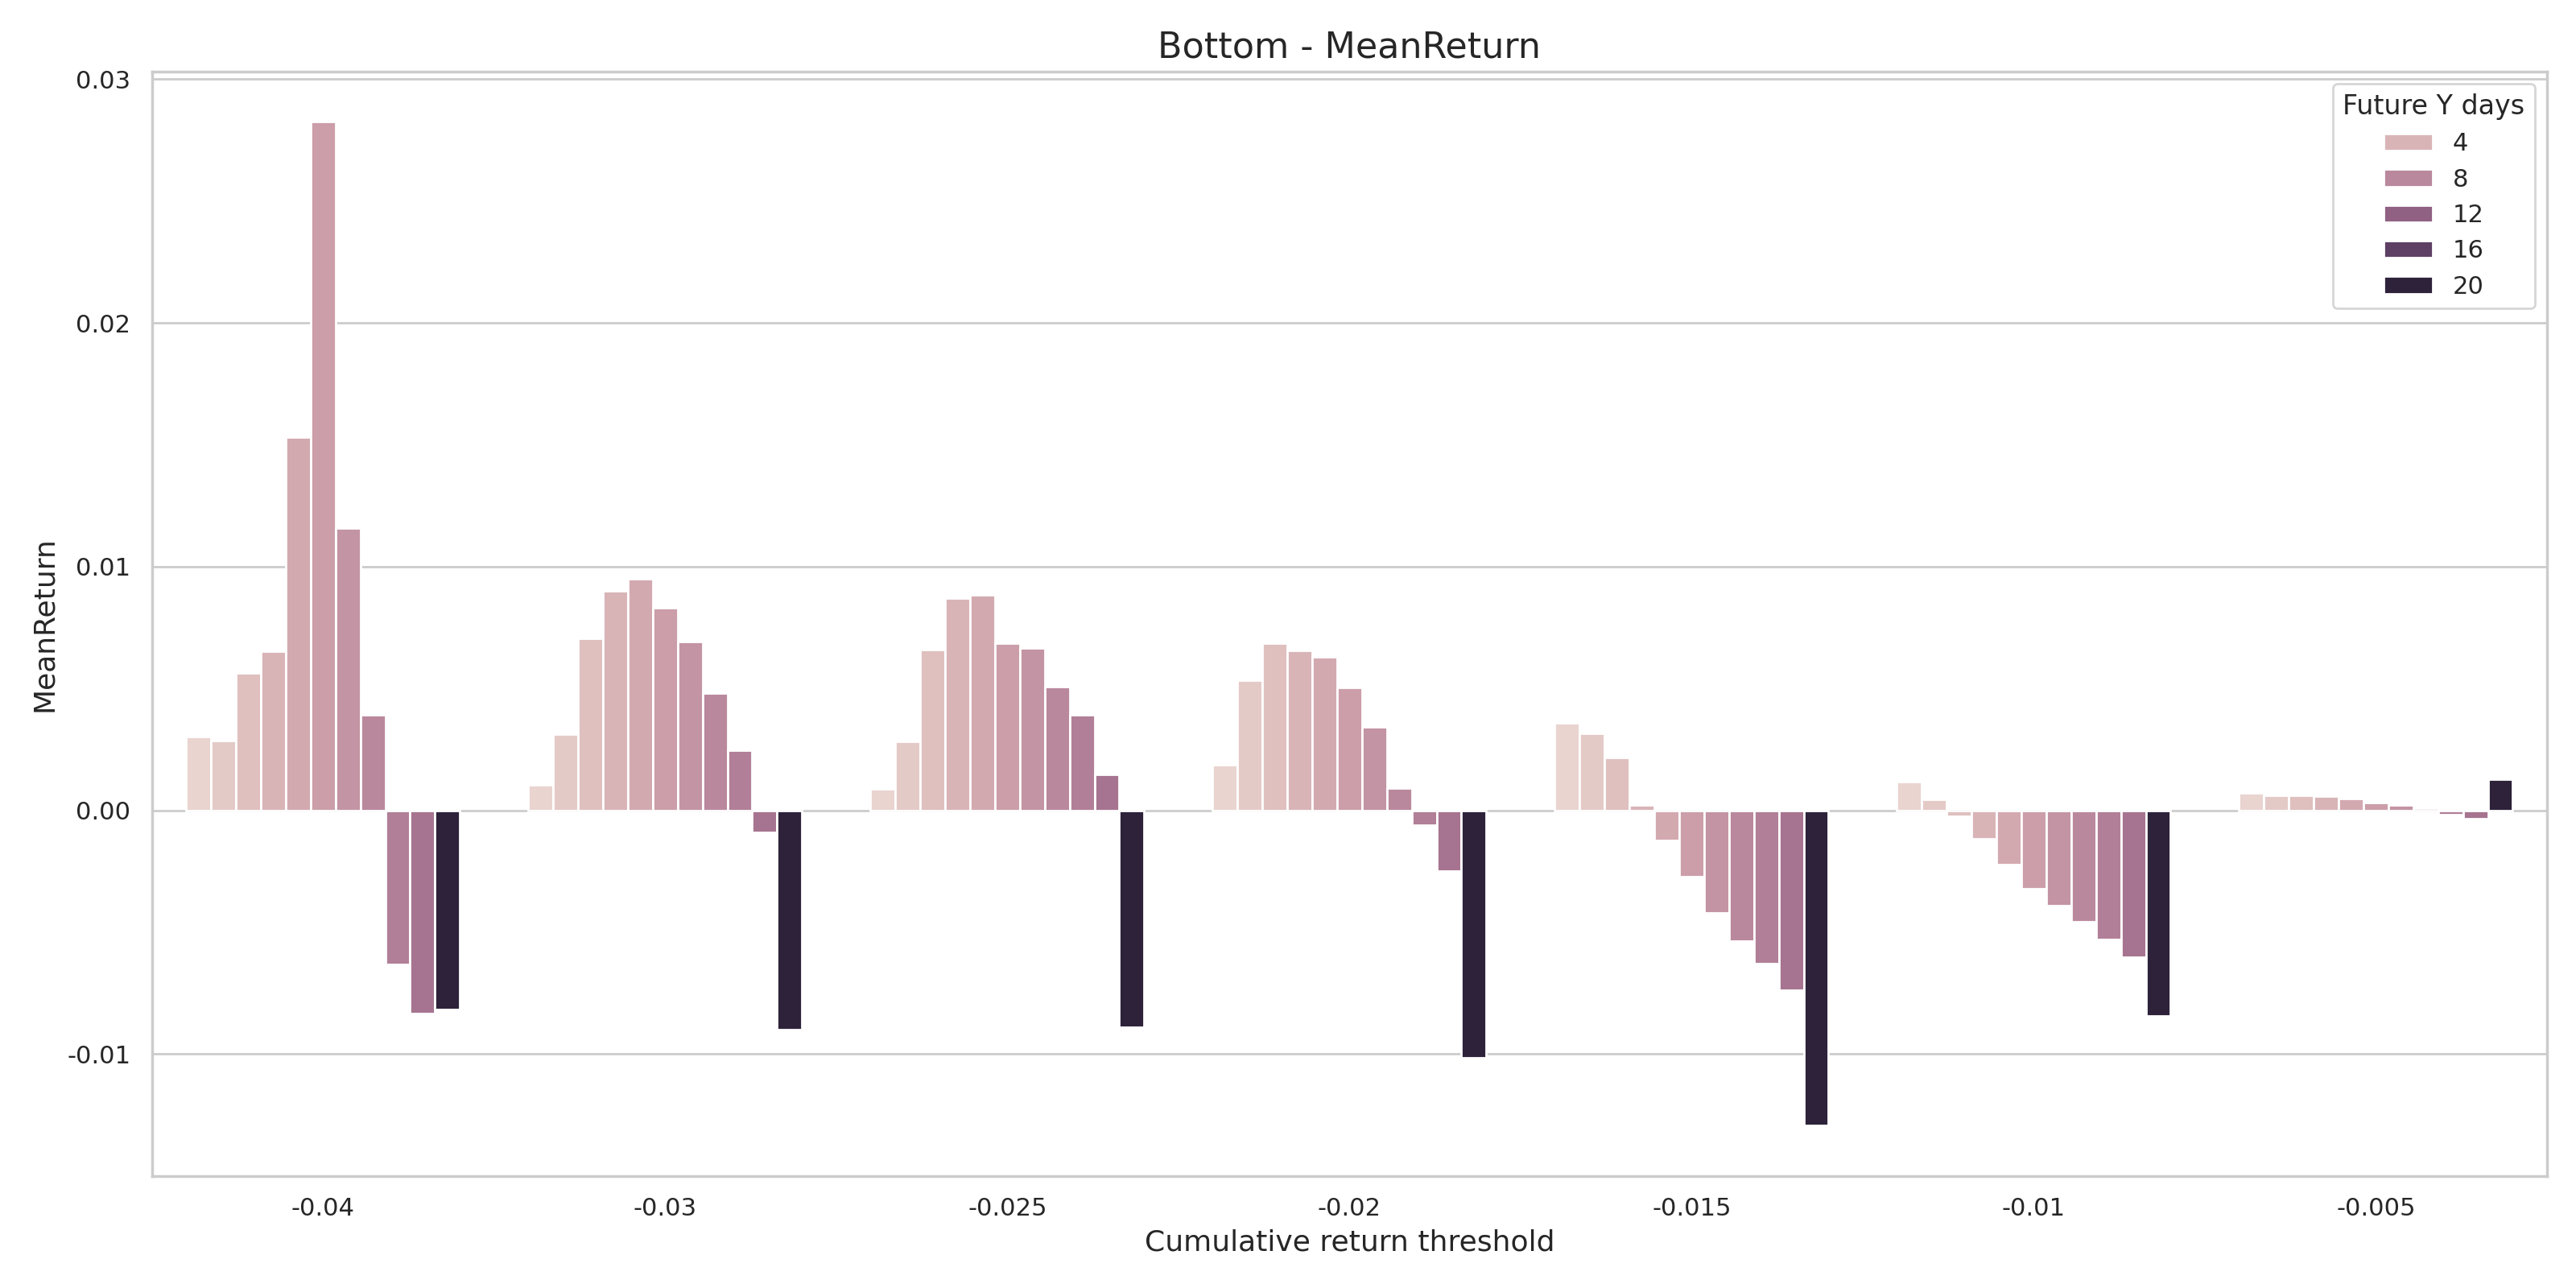
Task: Click the dark positive bar in the -0.005 group
Action: coord(2500,796)
